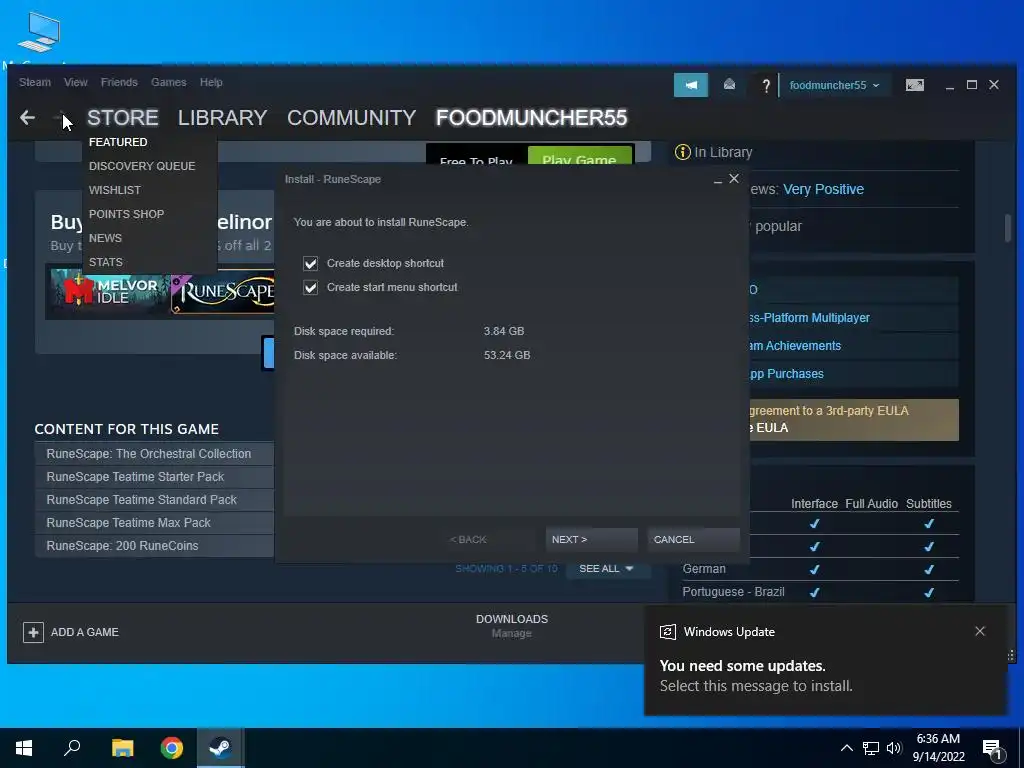1024x768 pixels.
Task: Click Cancel in the install dialog
Action: (693, 539)
